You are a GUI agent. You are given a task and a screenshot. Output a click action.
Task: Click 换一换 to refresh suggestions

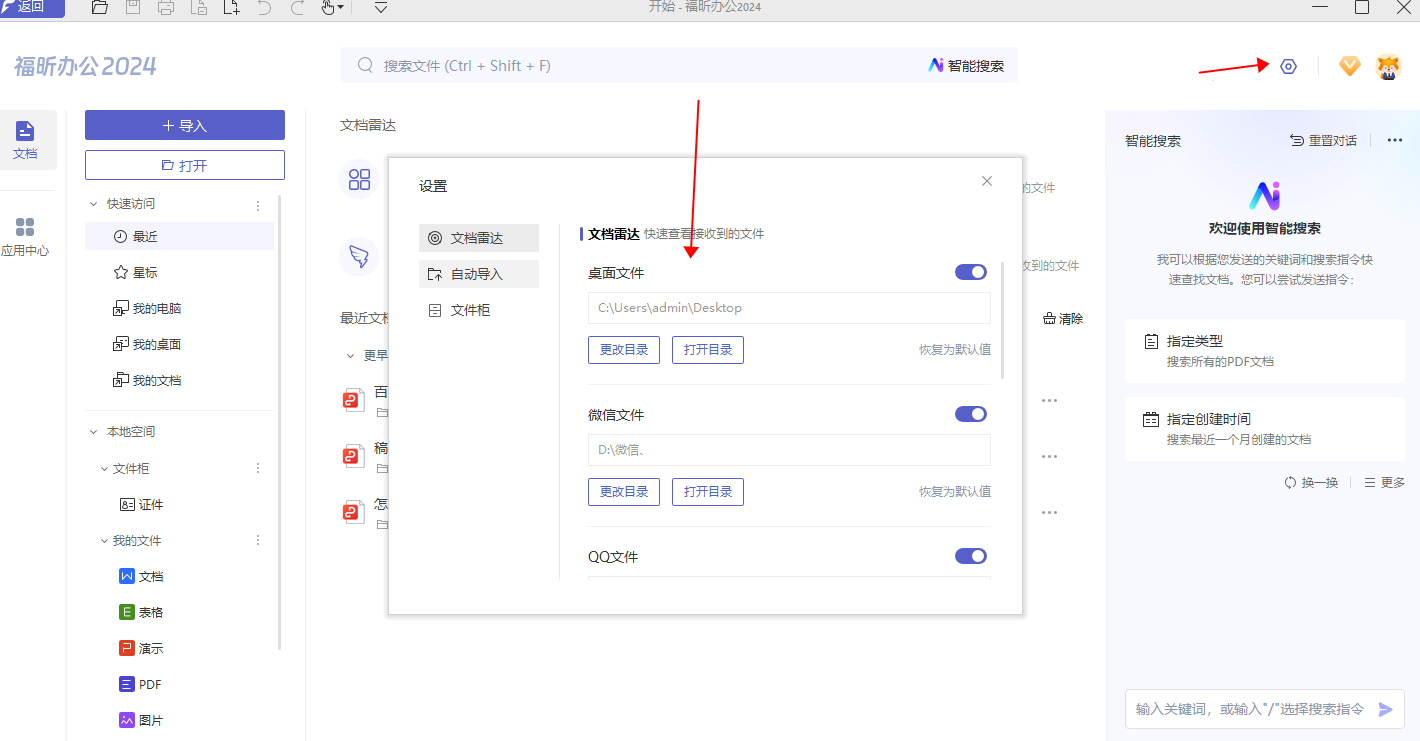point(1311,482)
